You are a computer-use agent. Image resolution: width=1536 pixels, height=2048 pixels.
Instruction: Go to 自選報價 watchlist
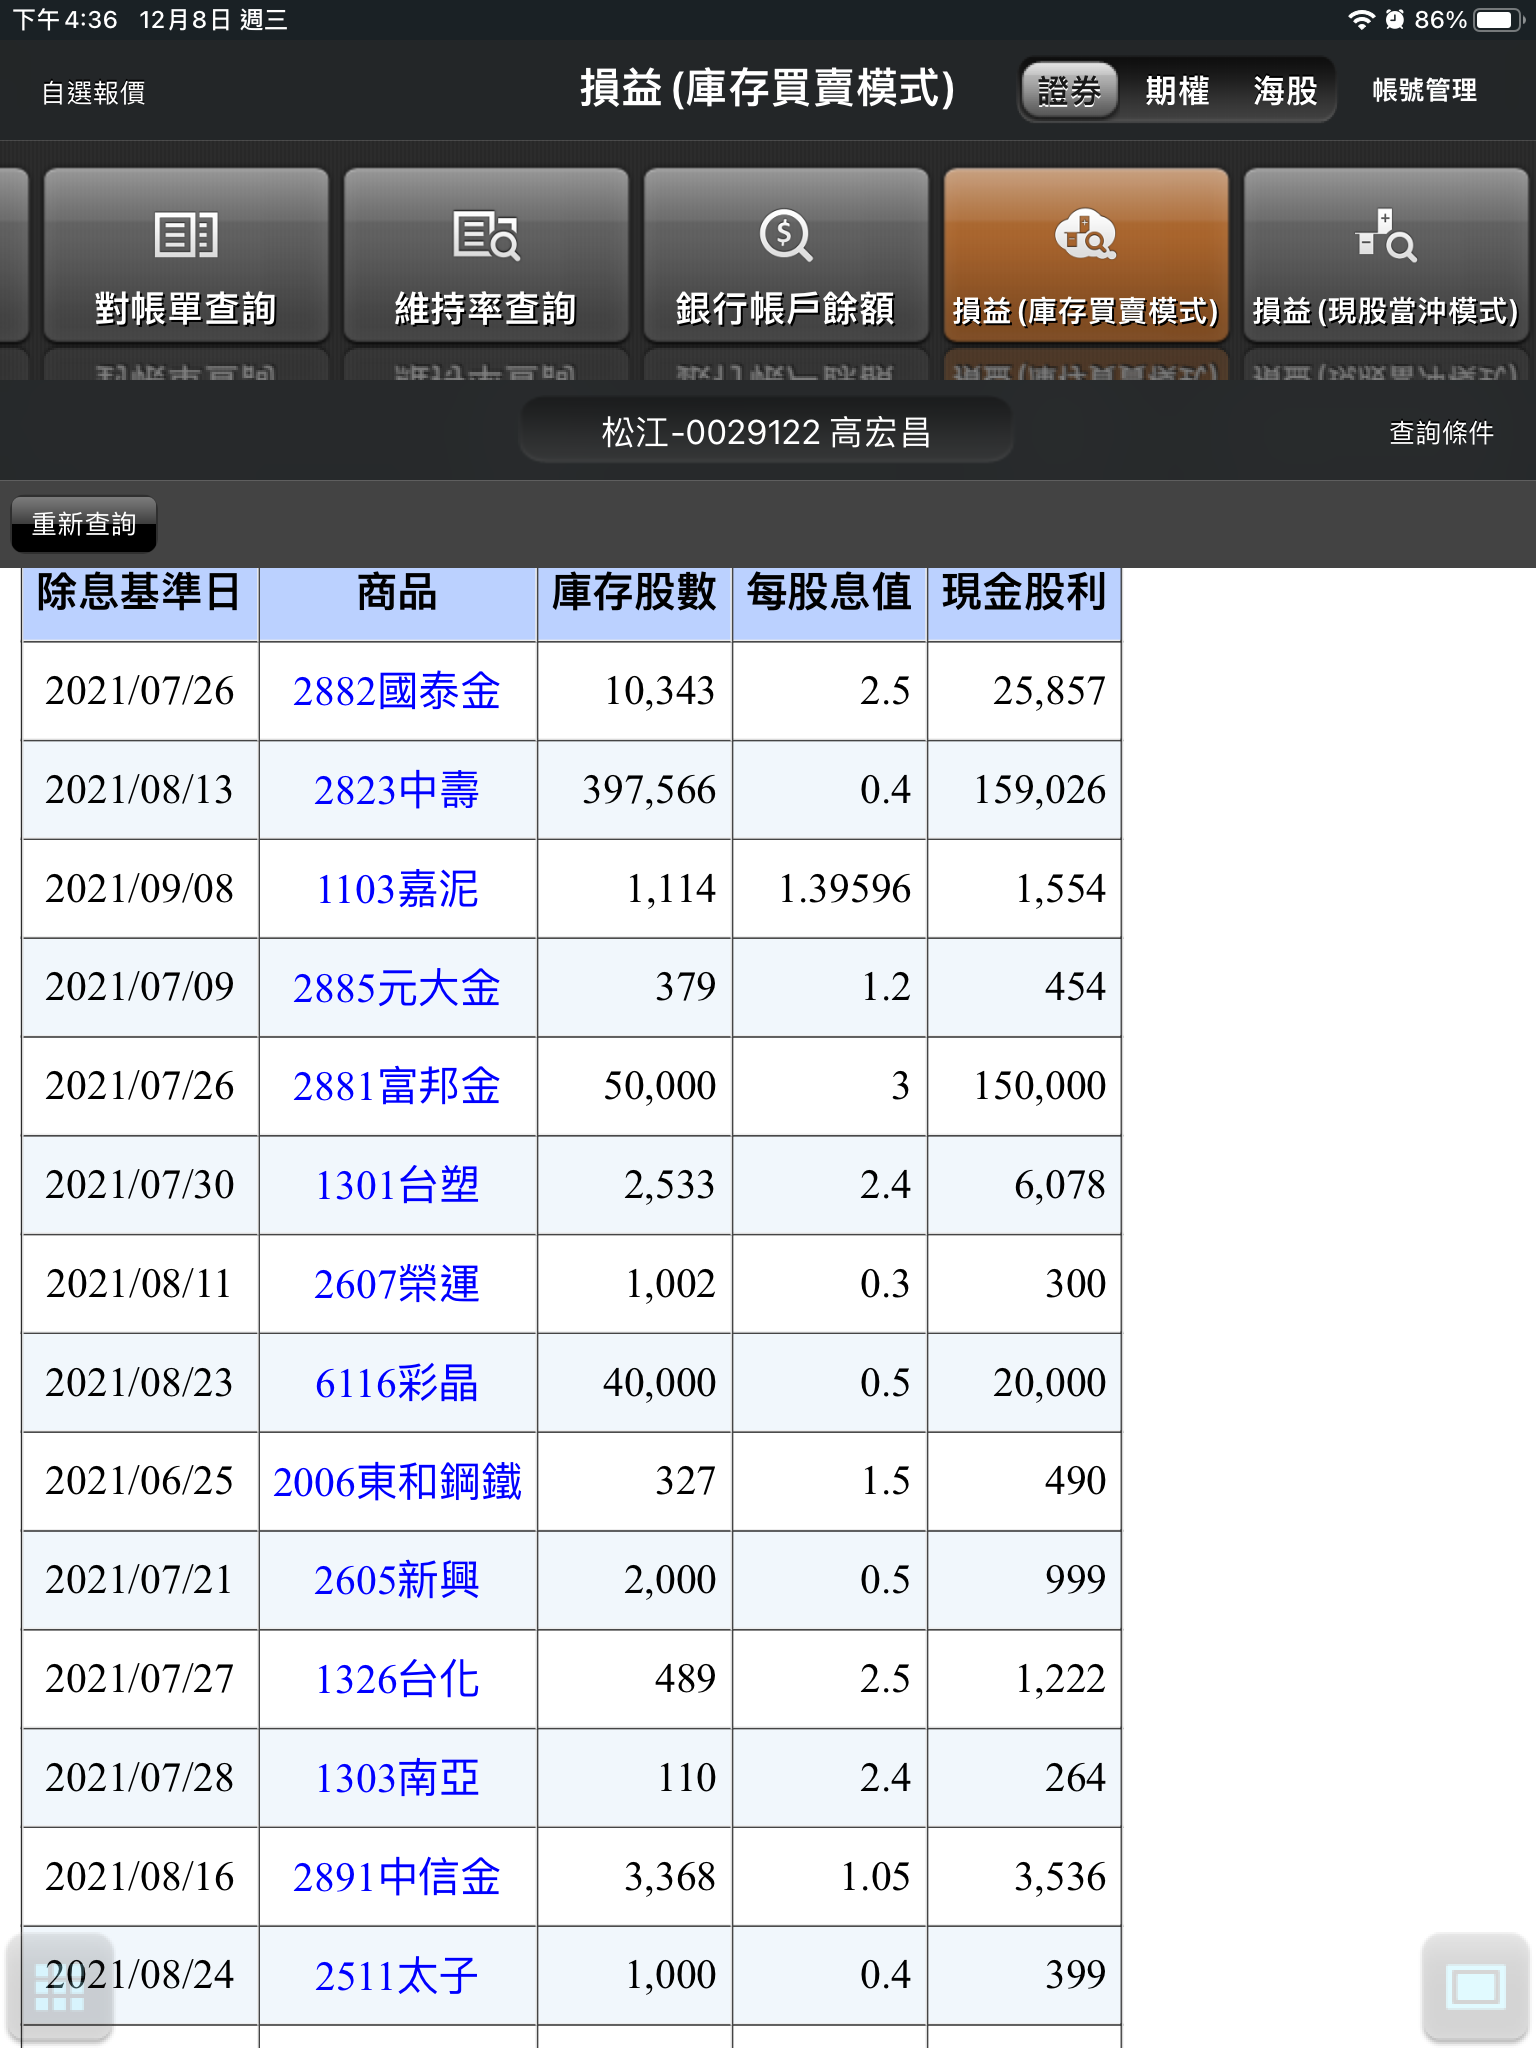pyautogui.click(x=93, y=93)
